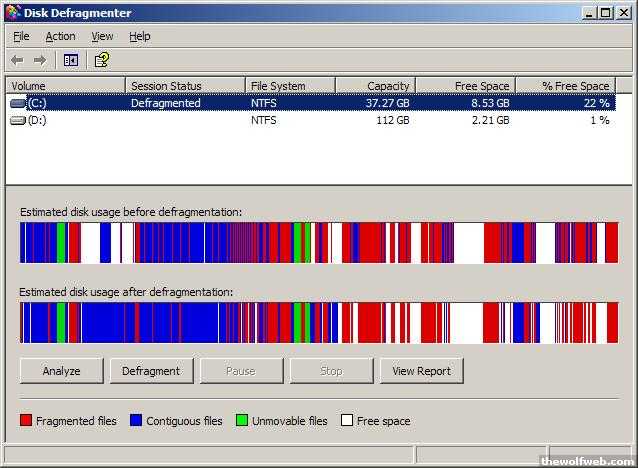638x468 pixels.
Task: Click the Fragmented files legend label
Action: pyautogui.click(x=76, y=421)
